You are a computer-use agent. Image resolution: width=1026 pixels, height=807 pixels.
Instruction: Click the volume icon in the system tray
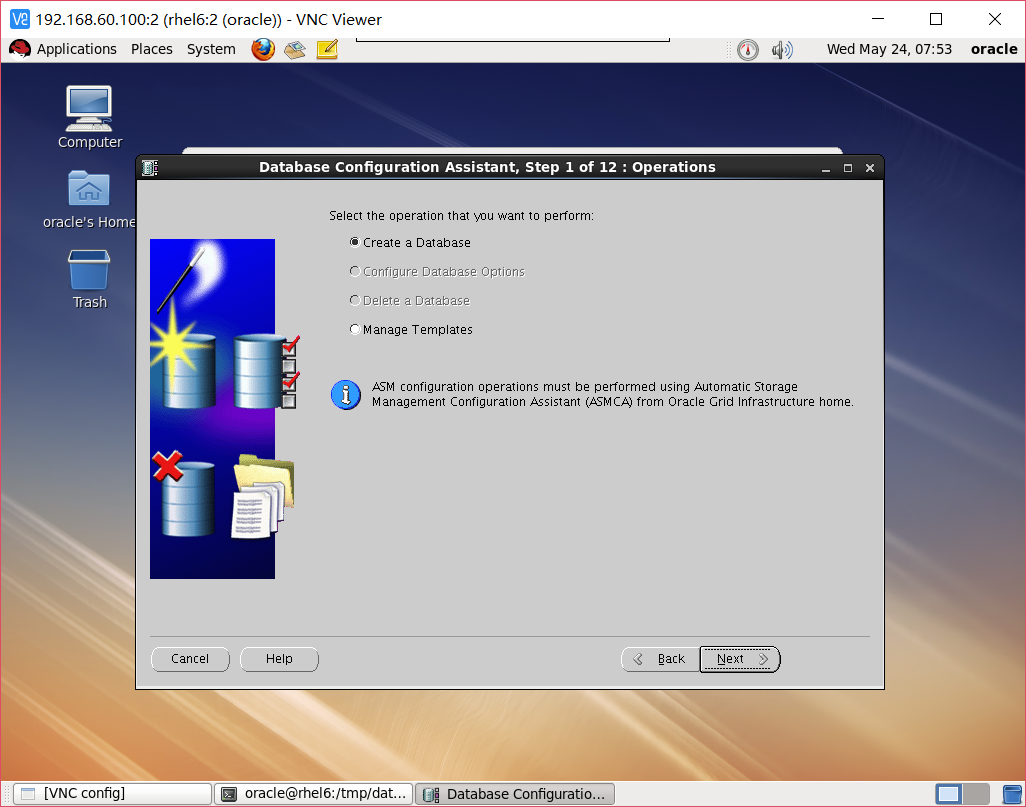point(782,49)
